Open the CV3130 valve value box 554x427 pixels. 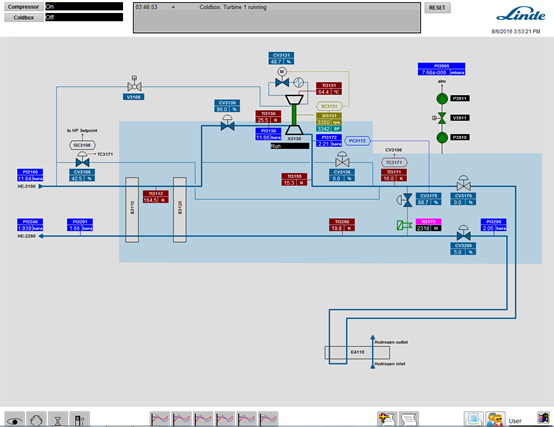click(227, 106)
